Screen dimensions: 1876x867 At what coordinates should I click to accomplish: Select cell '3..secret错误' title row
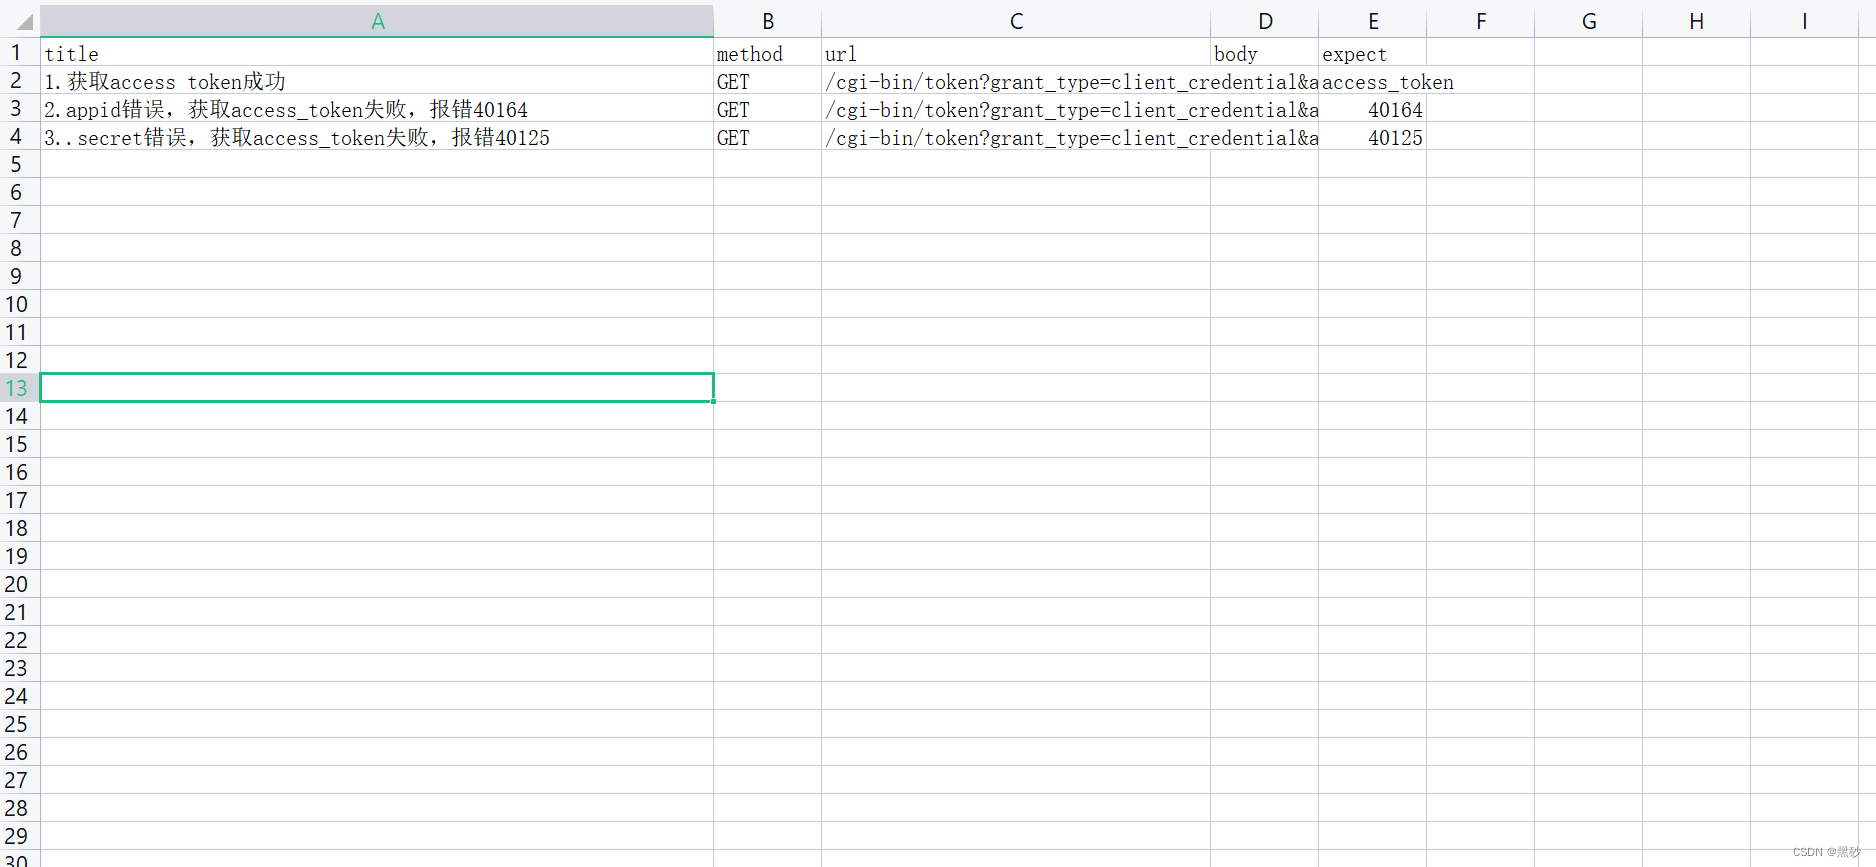(x=377, y=137)
